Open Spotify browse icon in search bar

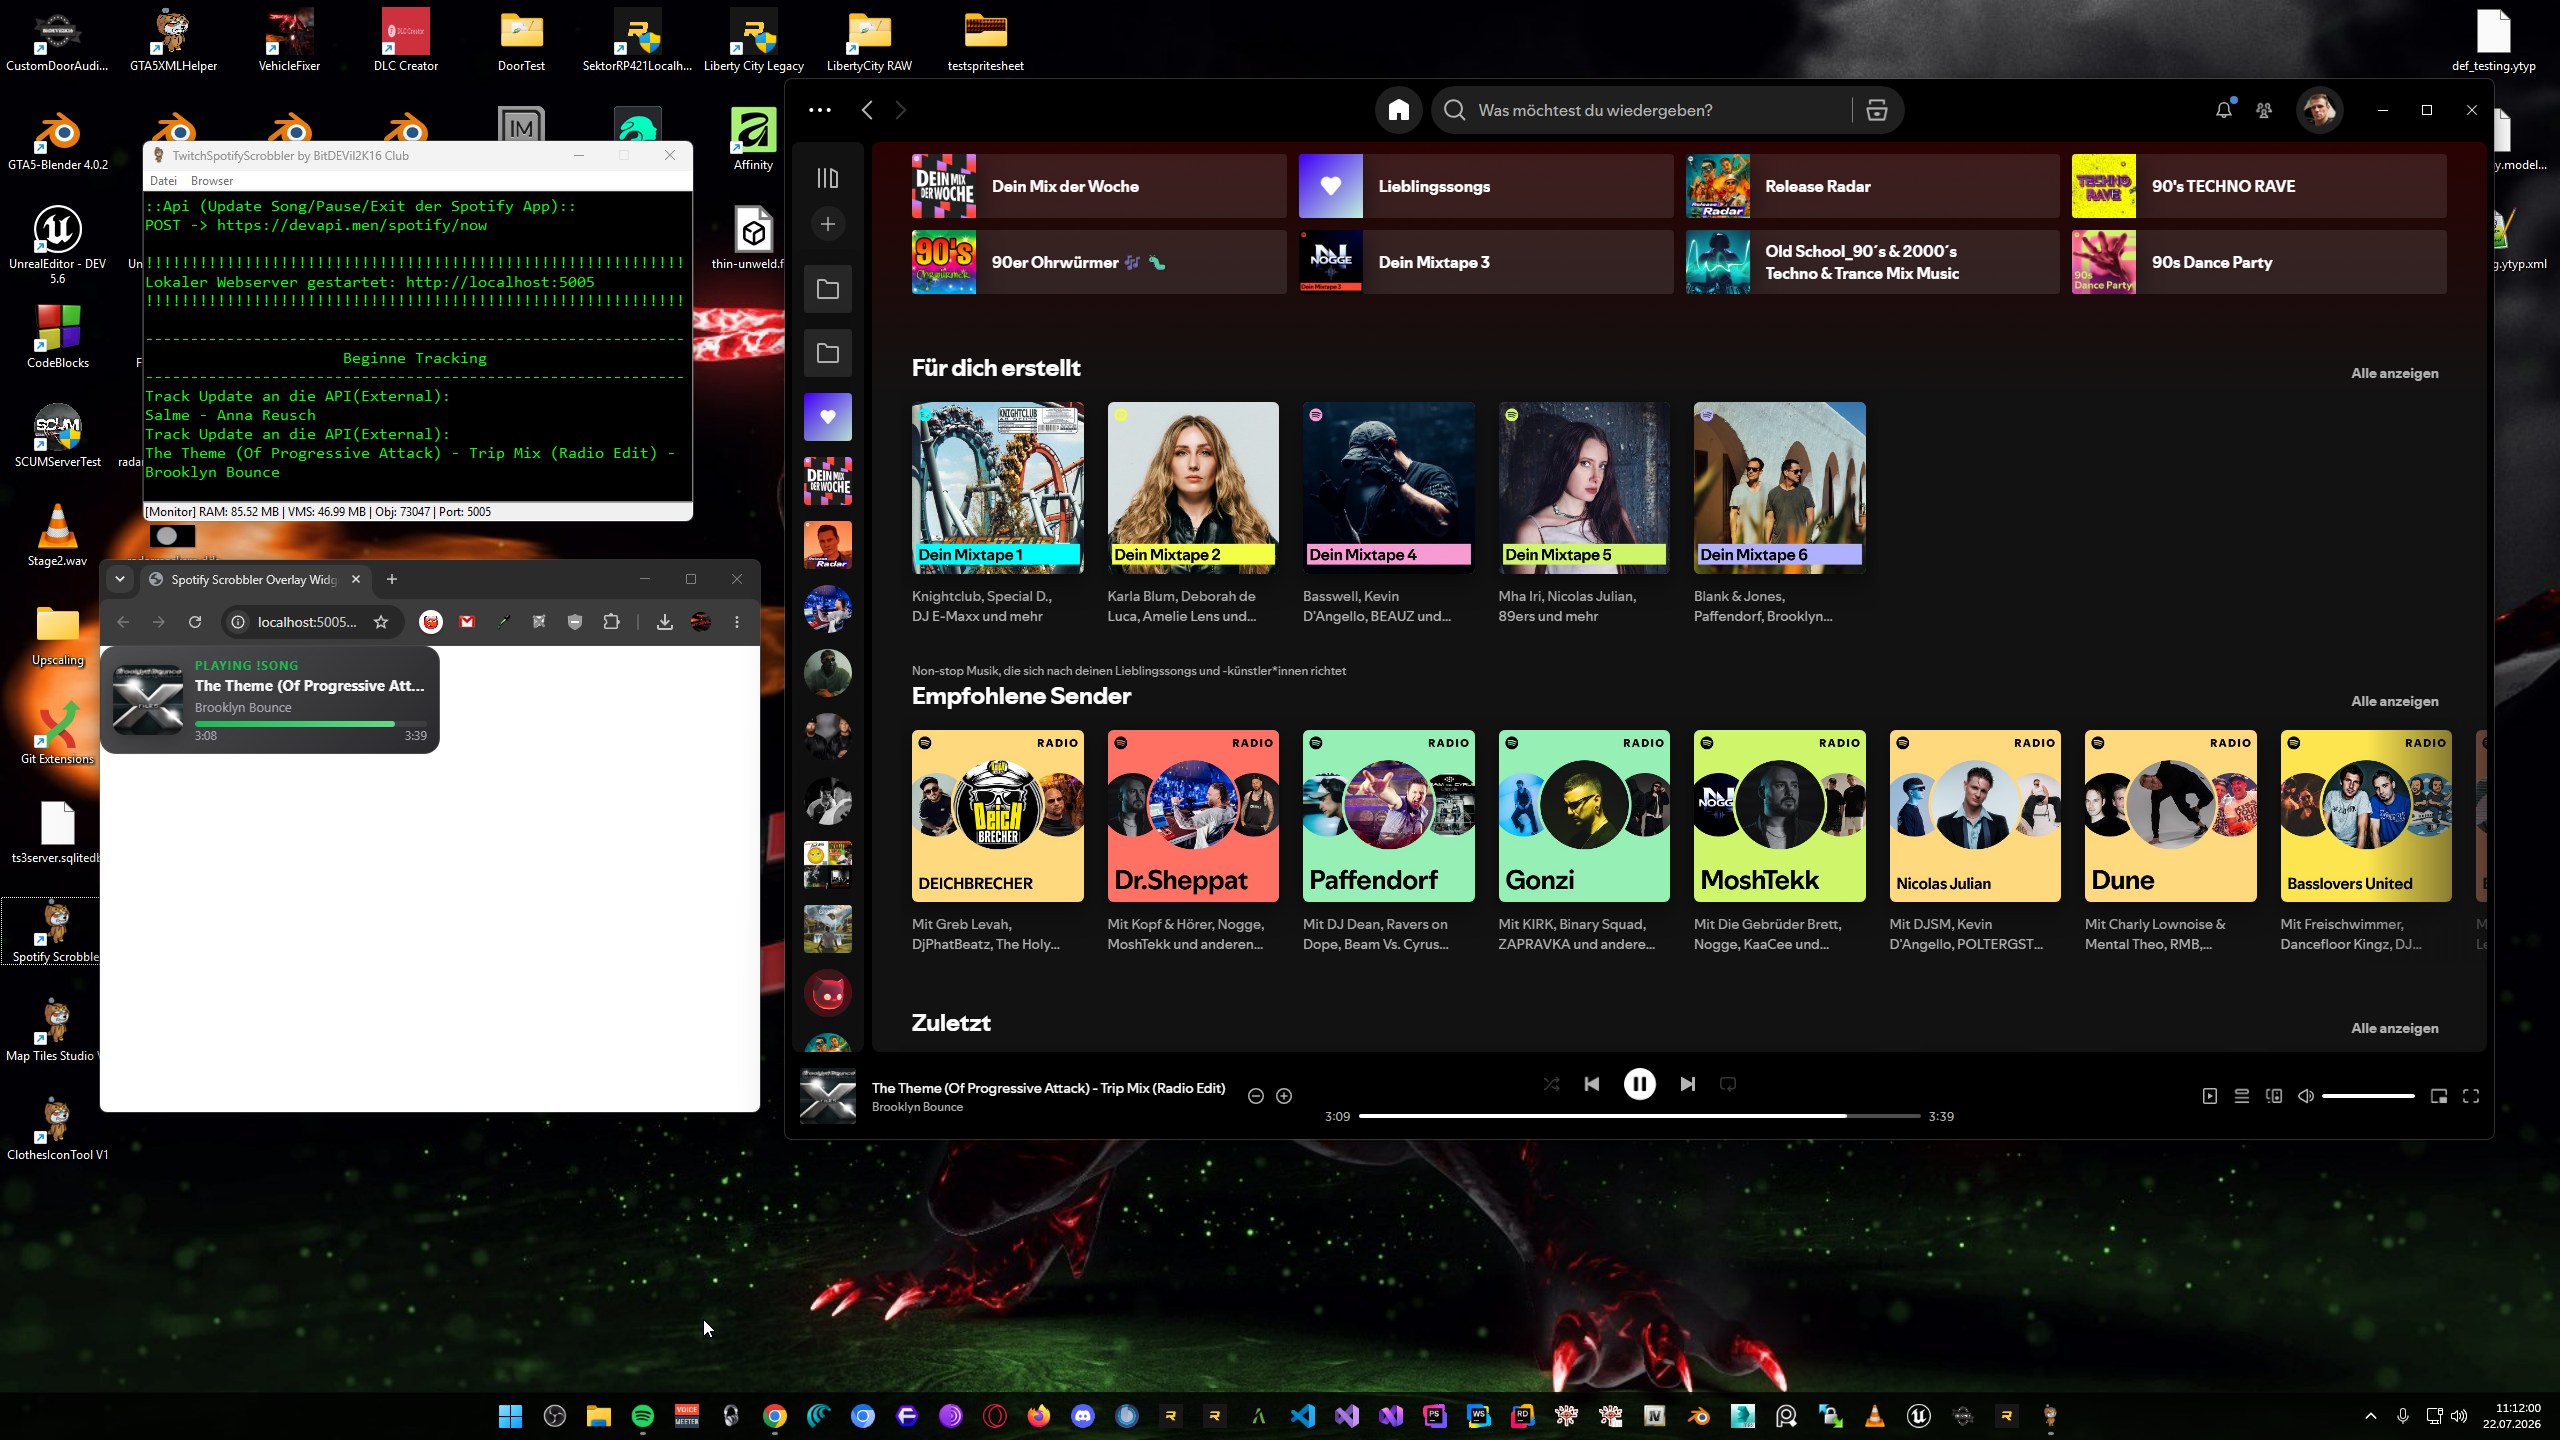pyautogui.click(x=1877, y=110)
